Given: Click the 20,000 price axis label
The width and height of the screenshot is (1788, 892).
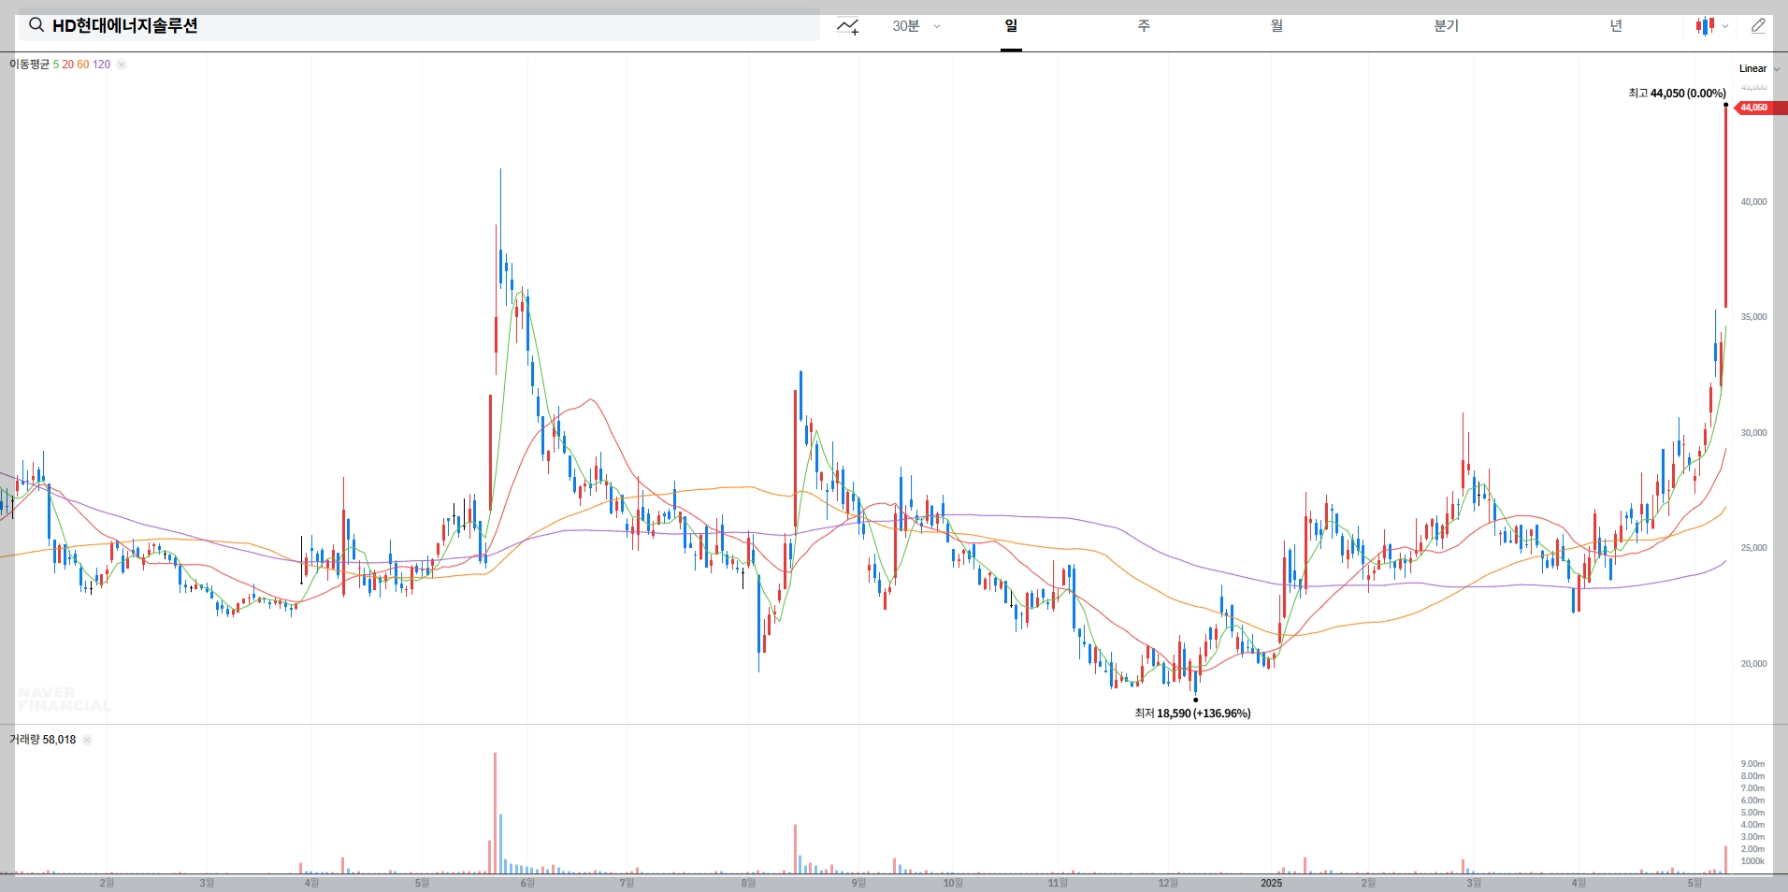Looking at the screenshot, I should coord(1754,664).
